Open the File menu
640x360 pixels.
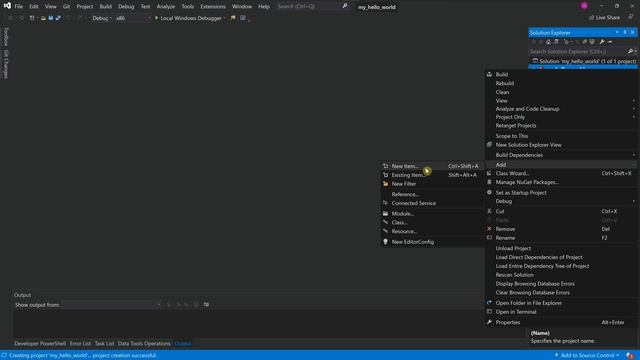[x=19, y=7]
